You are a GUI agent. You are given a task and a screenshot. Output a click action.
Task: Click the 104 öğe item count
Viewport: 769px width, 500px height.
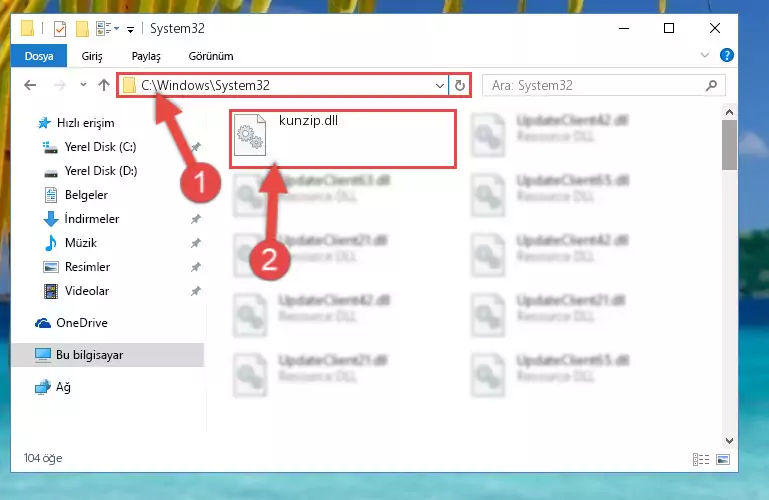[43, 458]
